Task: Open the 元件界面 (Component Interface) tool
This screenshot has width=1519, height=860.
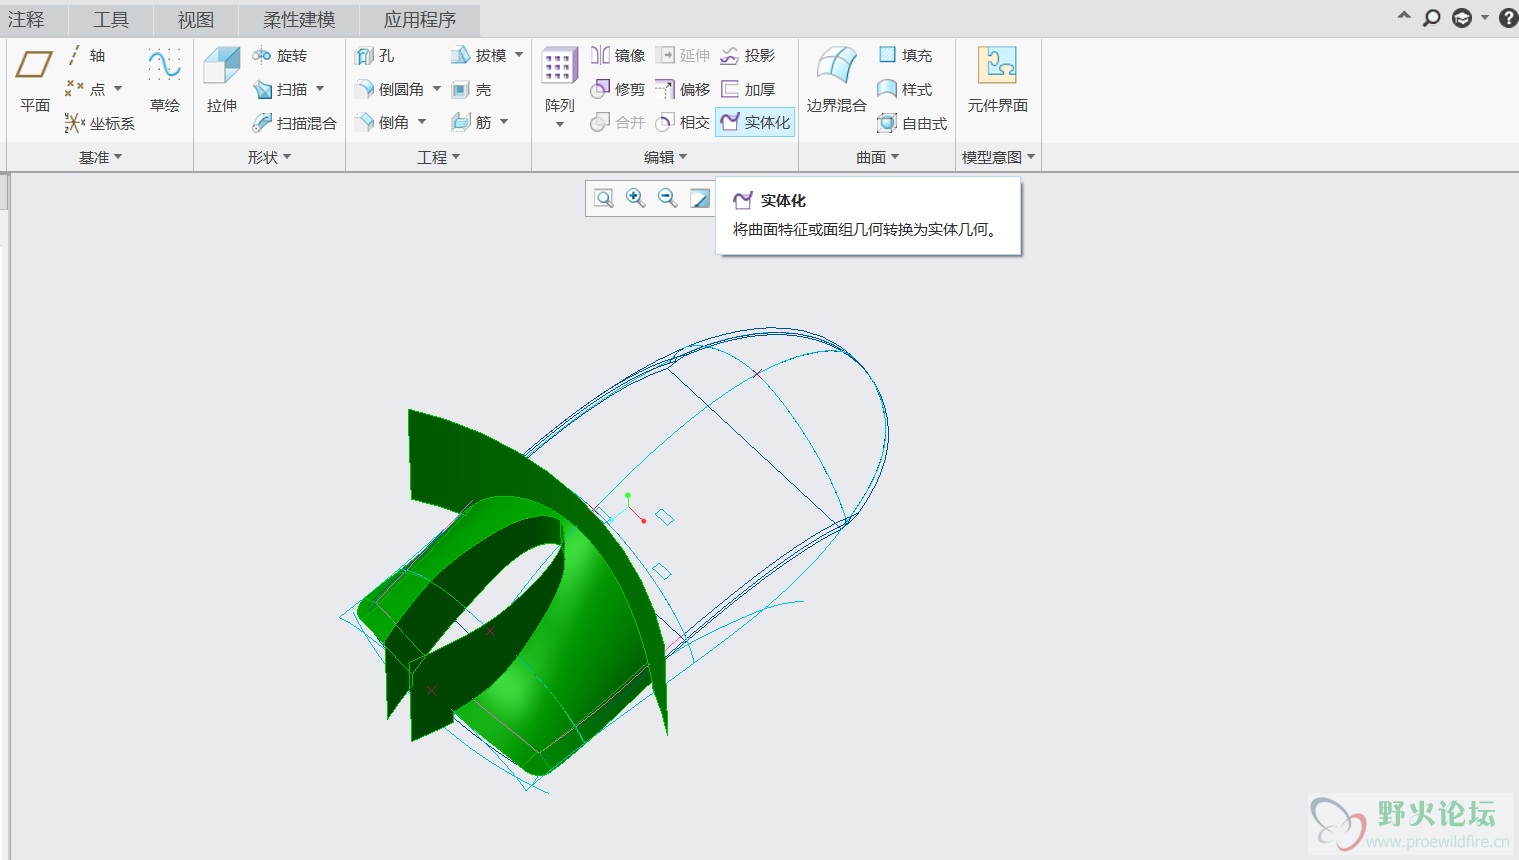Action: click(997, 80)
